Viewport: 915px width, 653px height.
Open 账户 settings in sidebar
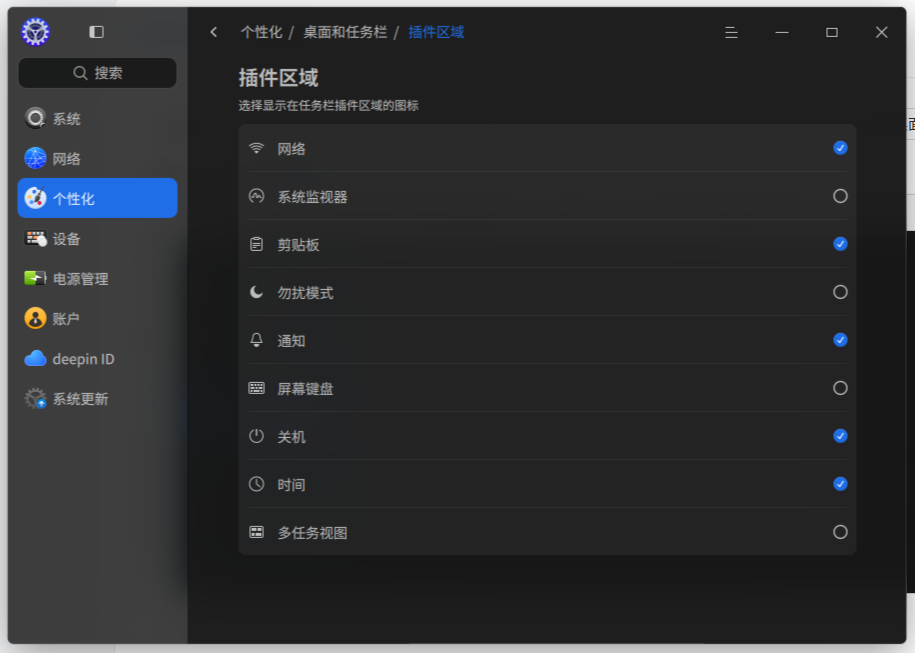(97, 318)
